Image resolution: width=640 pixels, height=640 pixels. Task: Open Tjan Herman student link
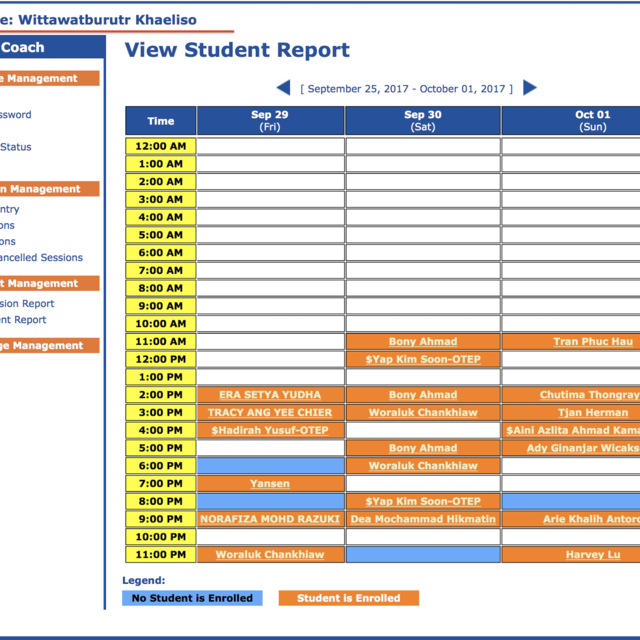(x=593, y=413)
